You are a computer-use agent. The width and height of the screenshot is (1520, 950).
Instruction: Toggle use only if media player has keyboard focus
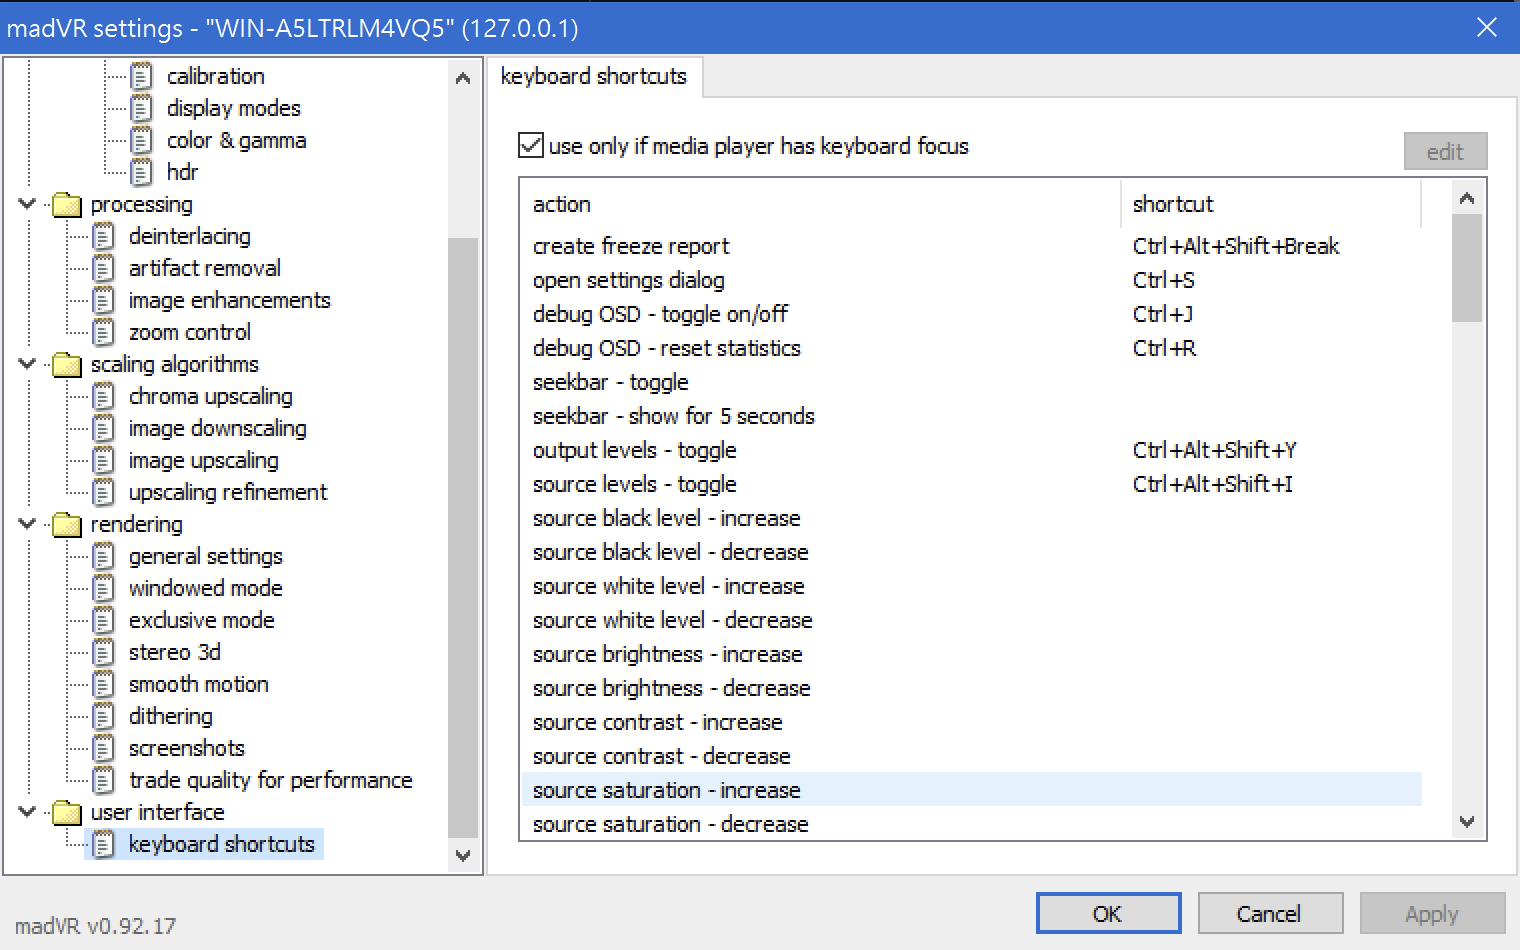coord(531,146)
